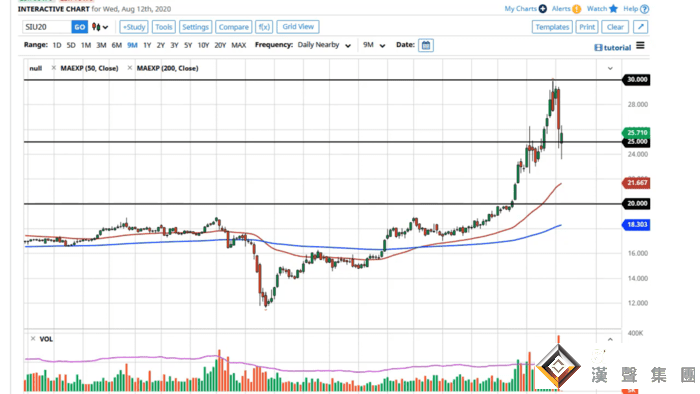Open chart Settings
Screen dimensions: 700x394
[x=195, y=27]
